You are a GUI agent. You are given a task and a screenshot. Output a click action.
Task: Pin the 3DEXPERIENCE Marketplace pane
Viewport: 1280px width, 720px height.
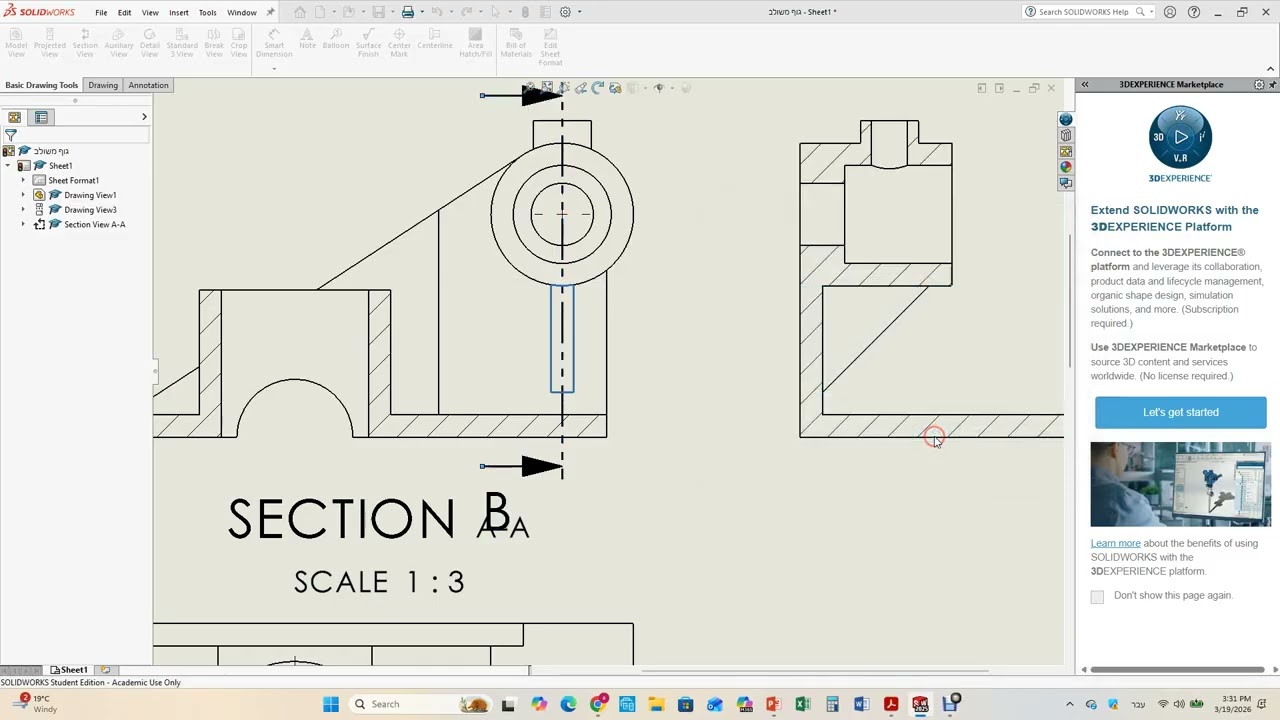[1273, 85]
